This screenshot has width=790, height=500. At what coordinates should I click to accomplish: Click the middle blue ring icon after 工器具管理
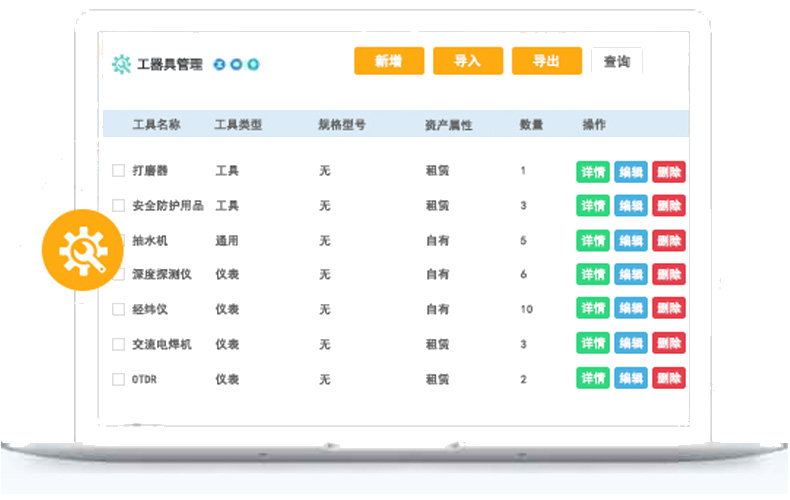236,65
